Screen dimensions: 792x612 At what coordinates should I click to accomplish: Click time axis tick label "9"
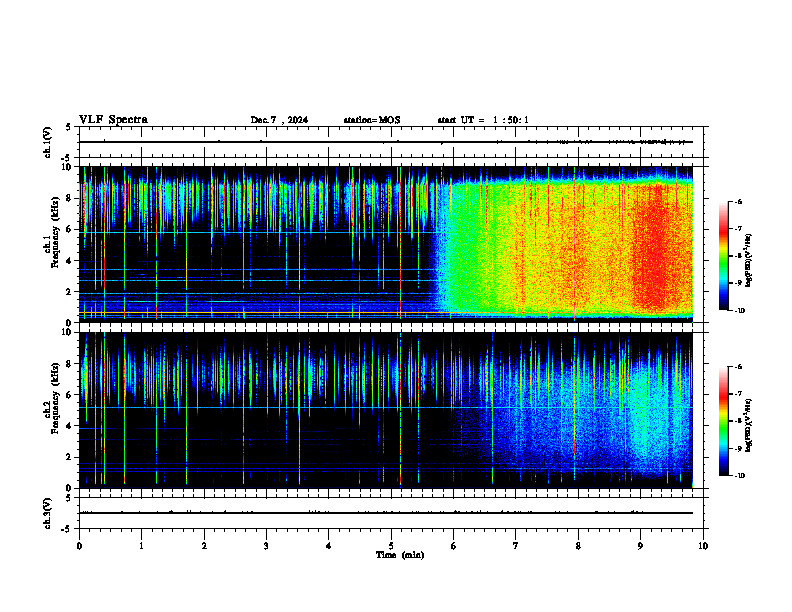[640, 546]
